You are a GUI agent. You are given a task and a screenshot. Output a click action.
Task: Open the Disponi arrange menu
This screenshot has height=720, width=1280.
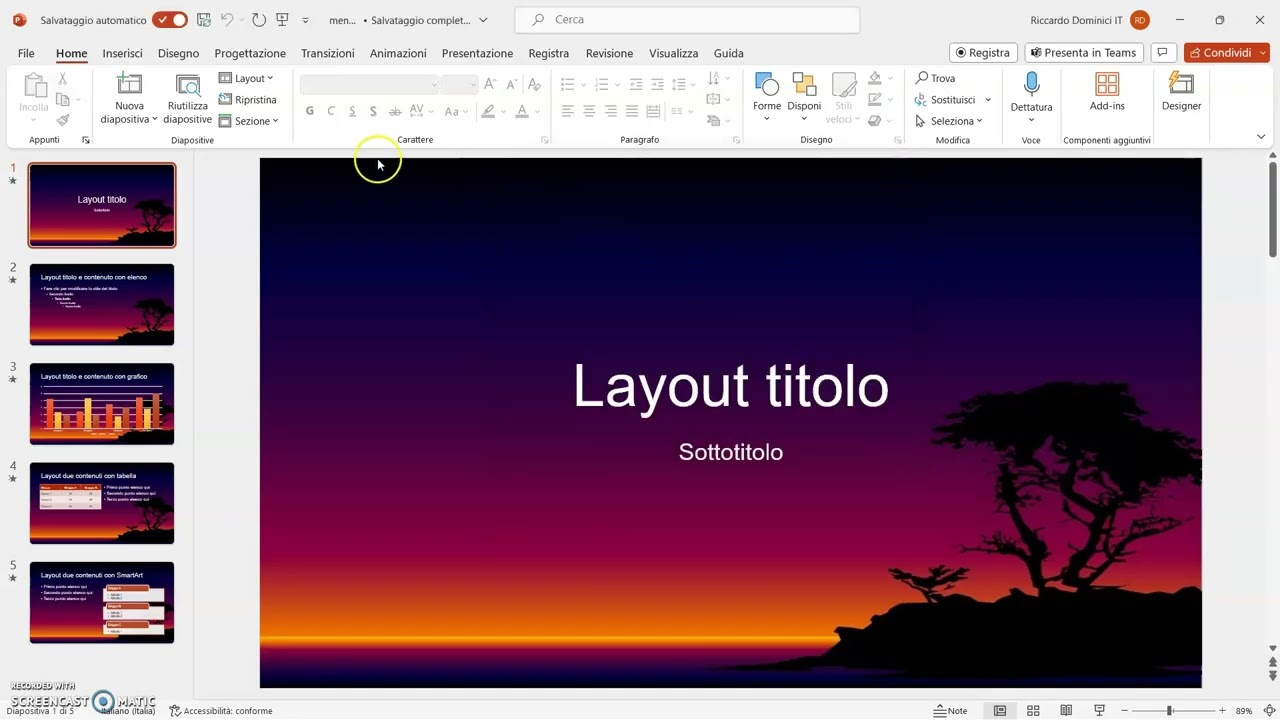tap(804, 98)
